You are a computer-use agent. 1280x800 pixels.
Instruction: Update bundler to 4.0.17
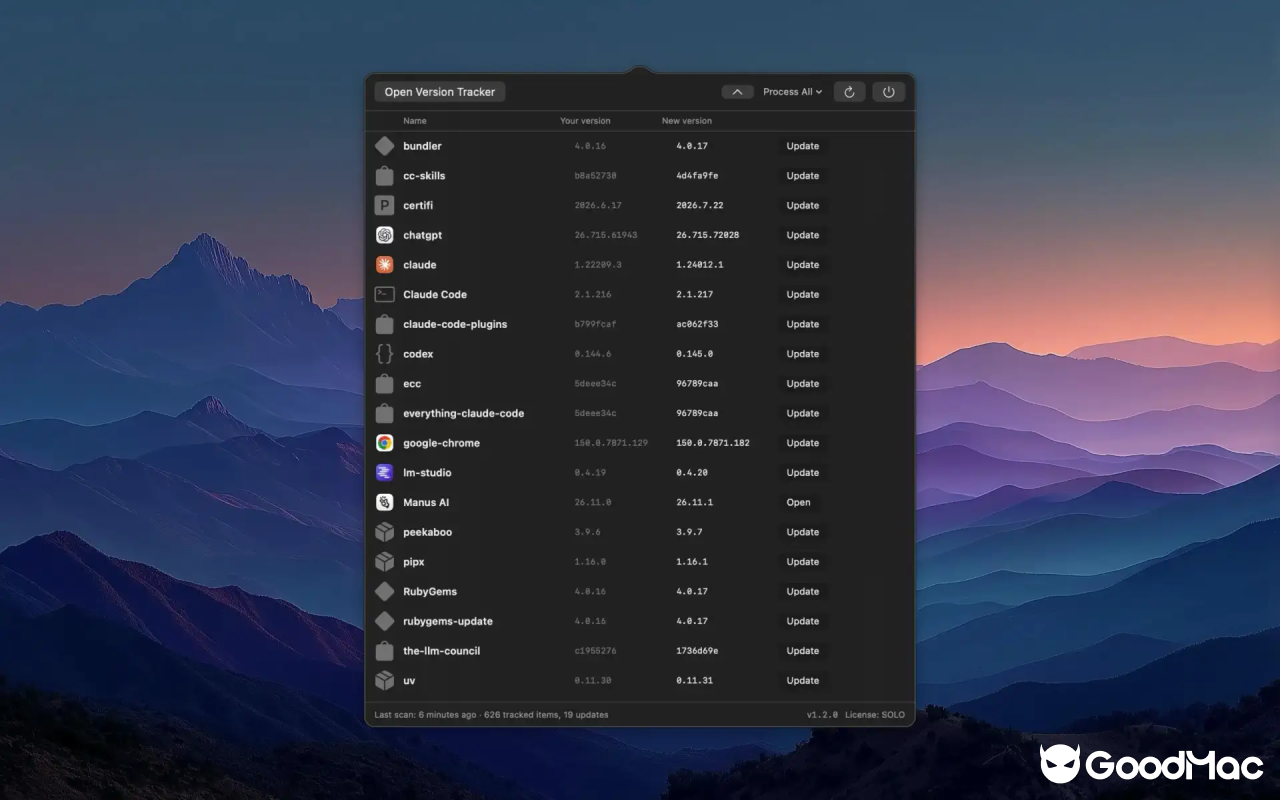click(803, 146)
